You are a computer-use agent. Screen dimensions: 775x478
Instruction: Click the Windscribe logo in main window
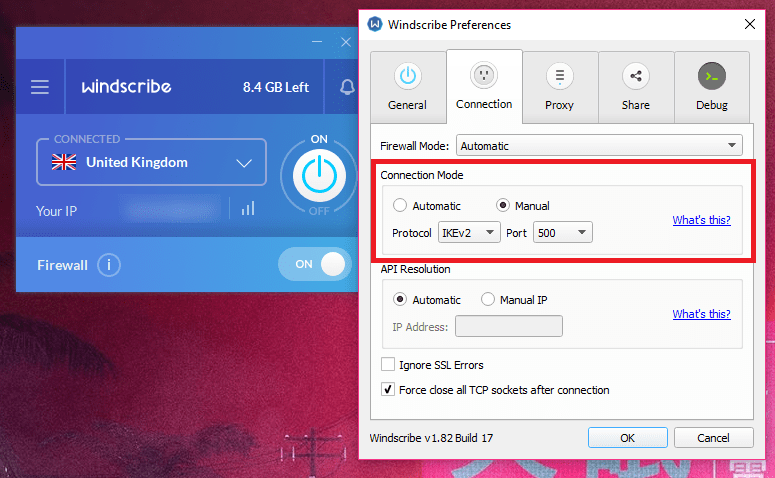pos(126,87)
